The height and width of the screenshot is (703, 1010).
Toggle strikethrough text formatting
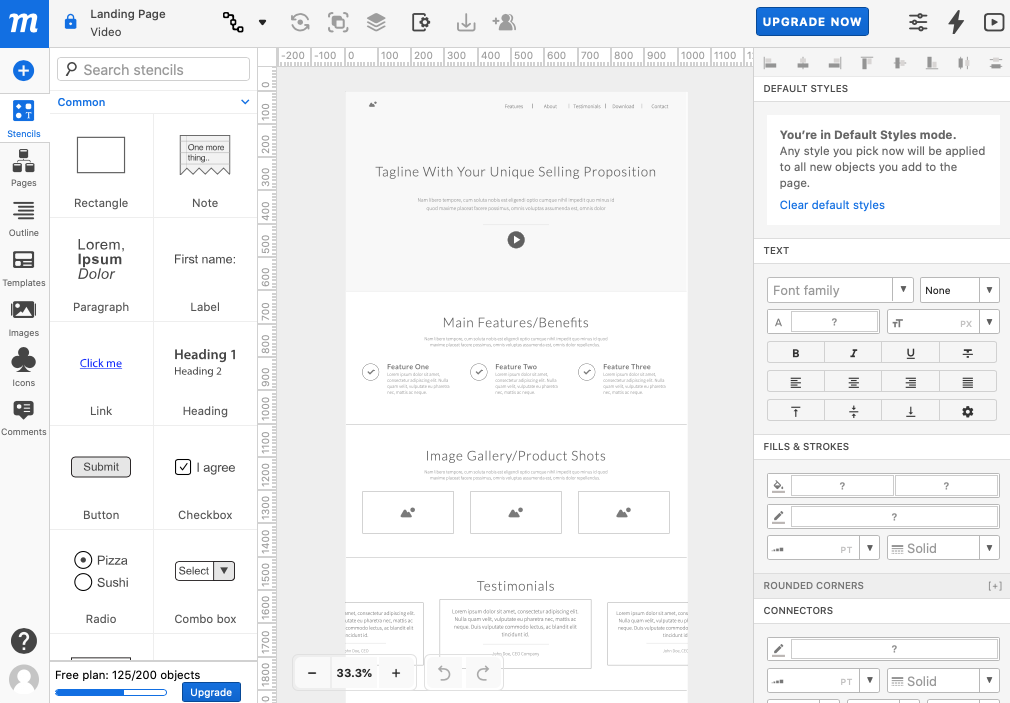967,353
